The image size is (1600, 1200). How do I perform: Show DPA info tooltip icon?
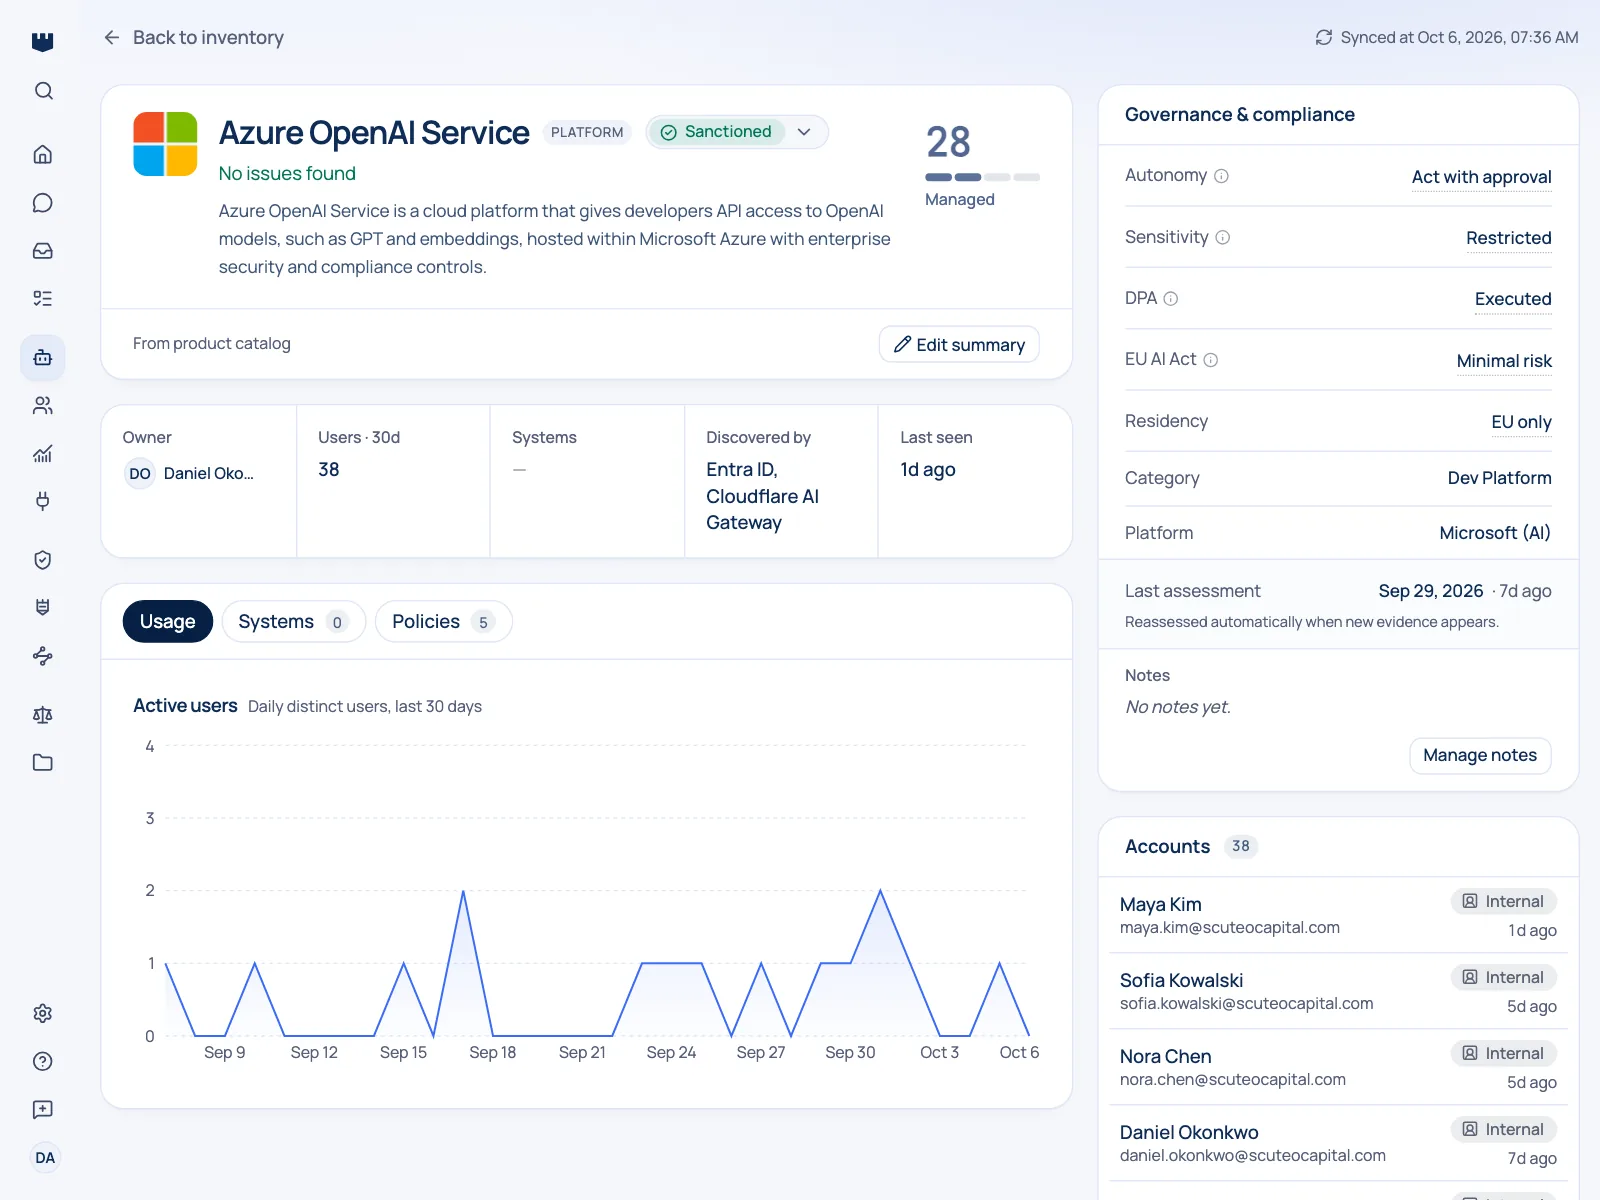[x=1171, y=299]
